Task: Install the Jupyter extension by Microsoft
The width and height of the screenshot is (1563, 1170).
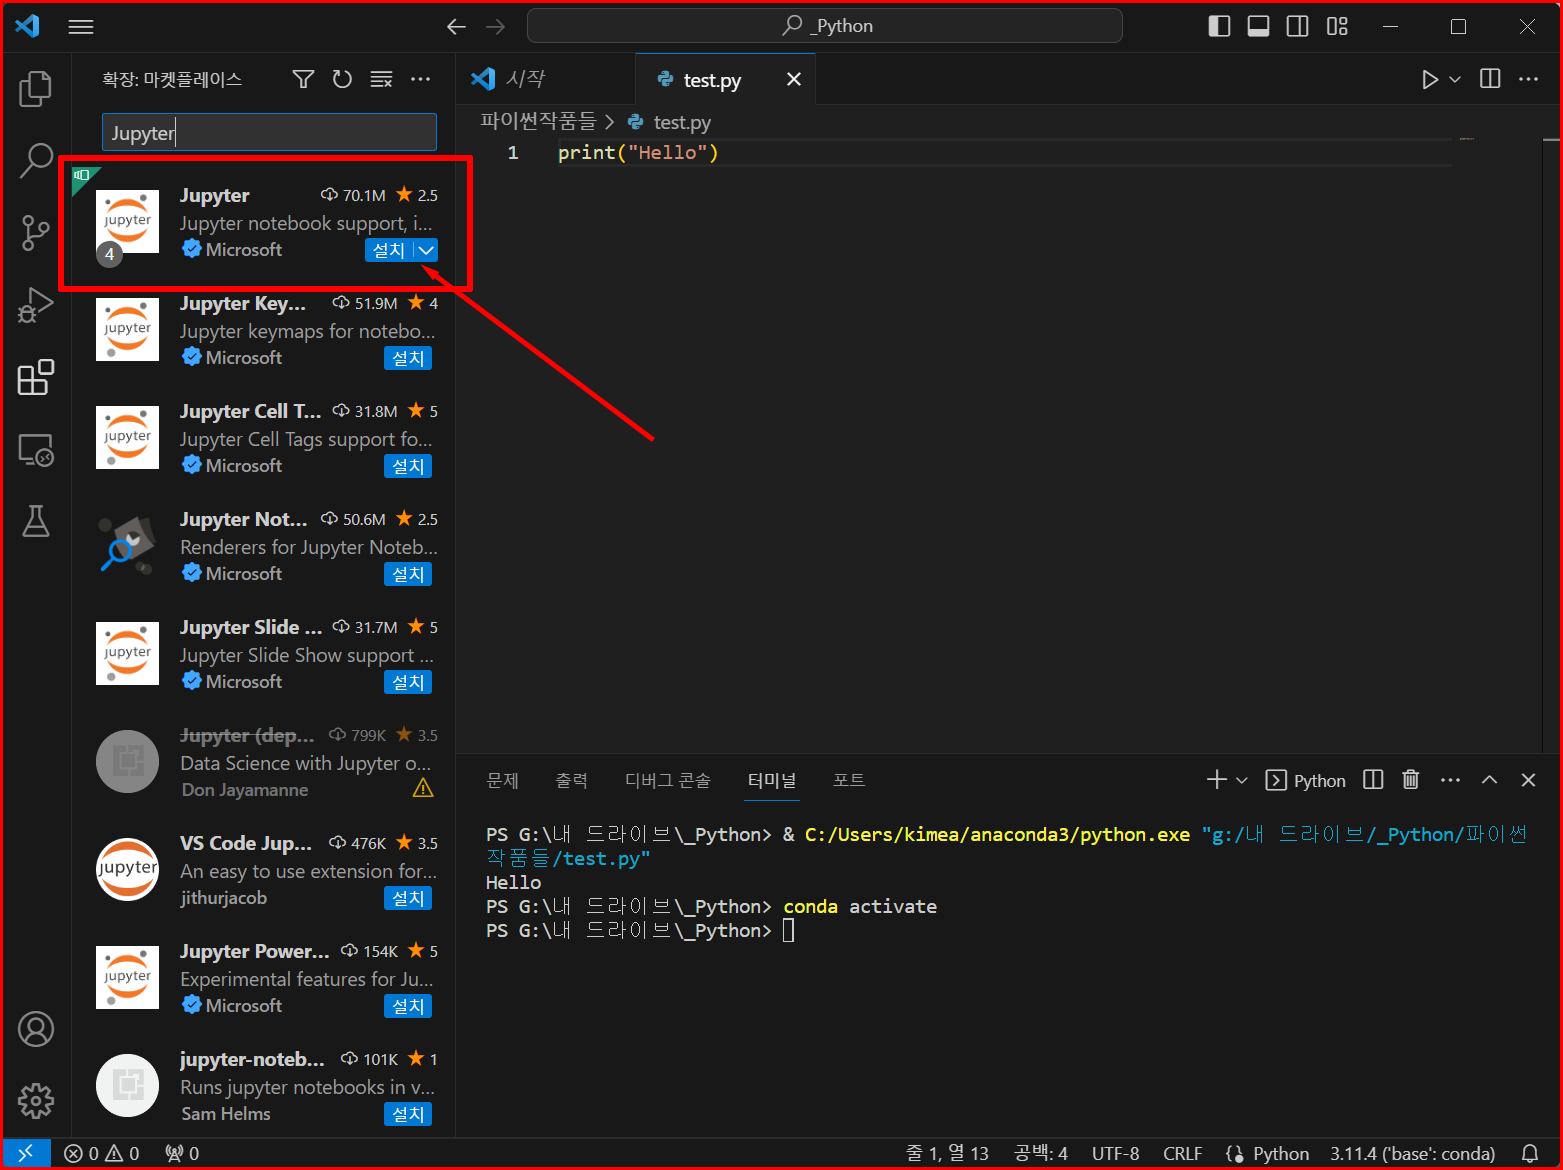Action: [389, 250]
